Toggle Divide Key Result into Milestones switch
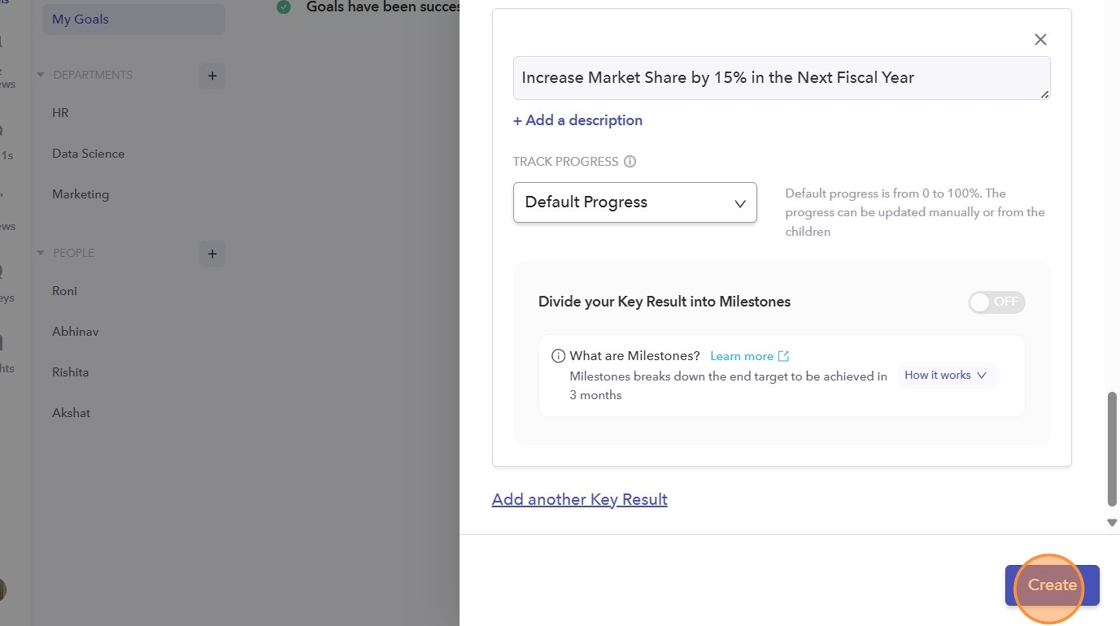Image resolution: width=1120 pixels, height=626 pixels. pos(996,302)
